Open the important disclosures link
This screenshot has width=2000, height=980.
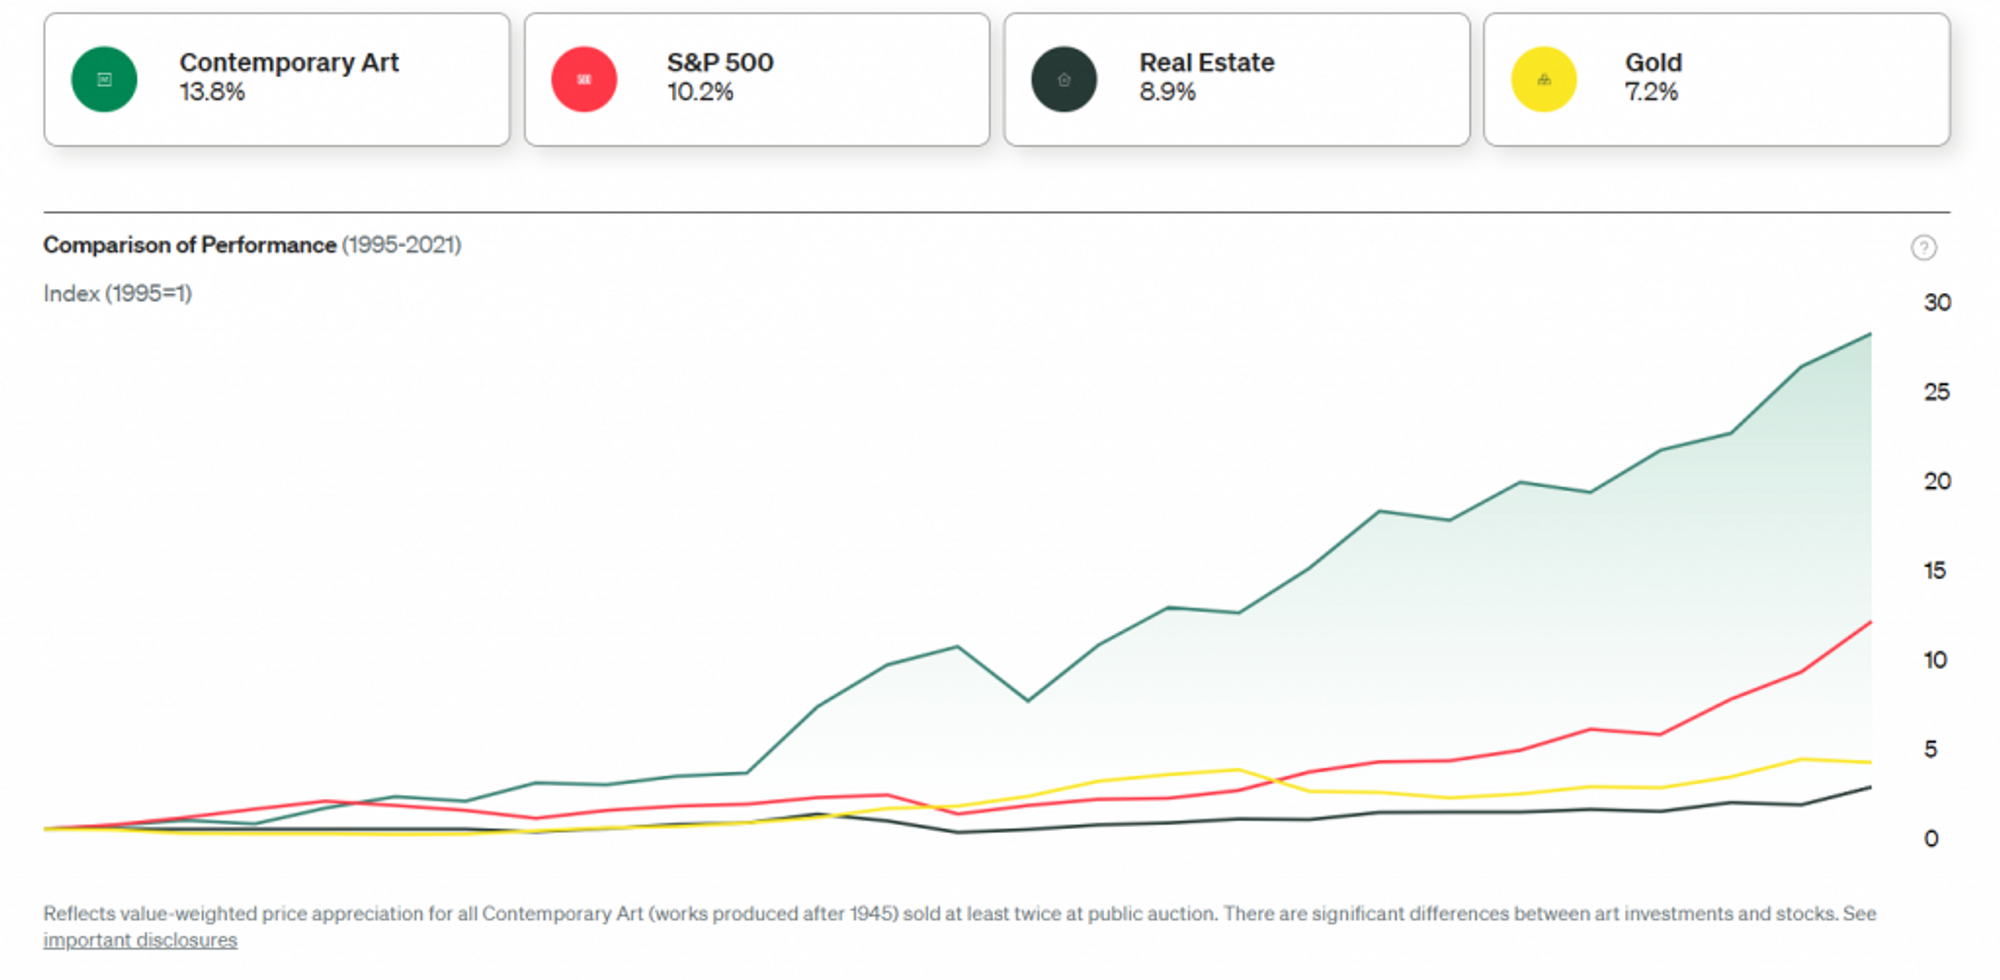[x=140, y=941]
